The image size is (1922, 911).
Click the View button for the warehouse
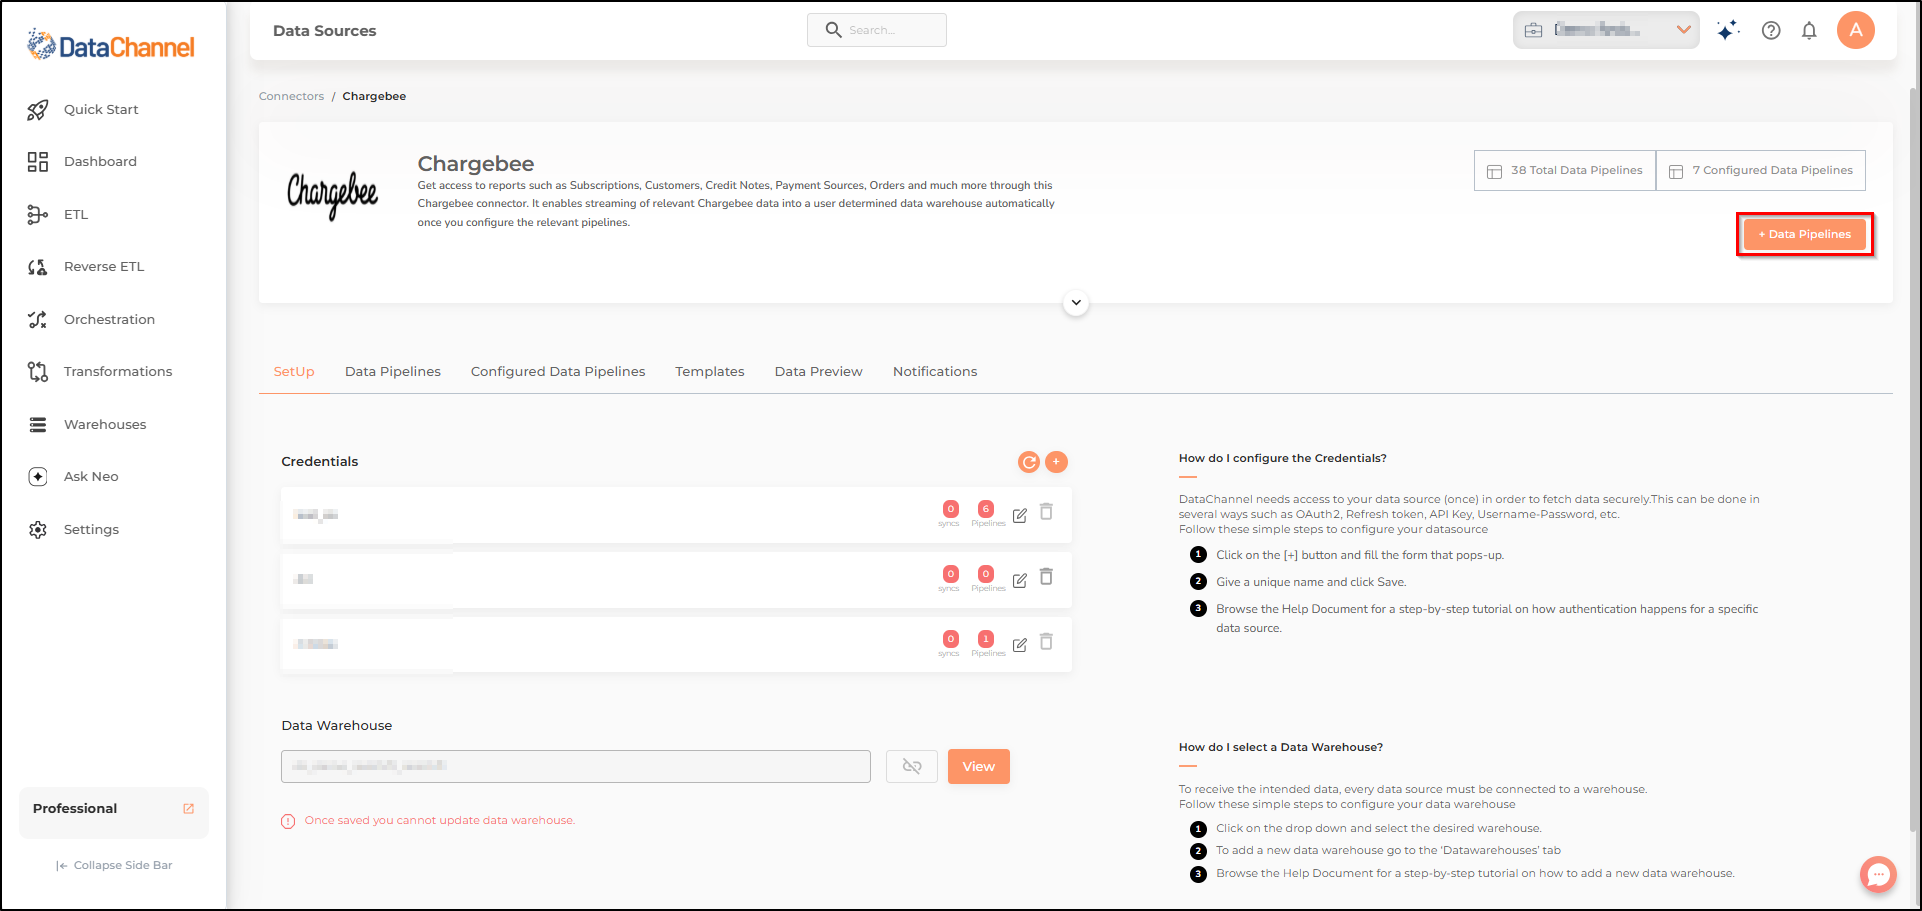(979, 767)
